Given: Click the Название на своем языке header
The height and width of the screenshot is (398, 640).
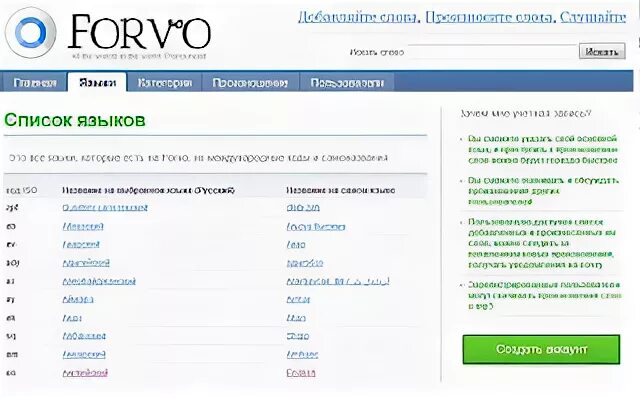Looking at the screenshot, I should [340, 190].
